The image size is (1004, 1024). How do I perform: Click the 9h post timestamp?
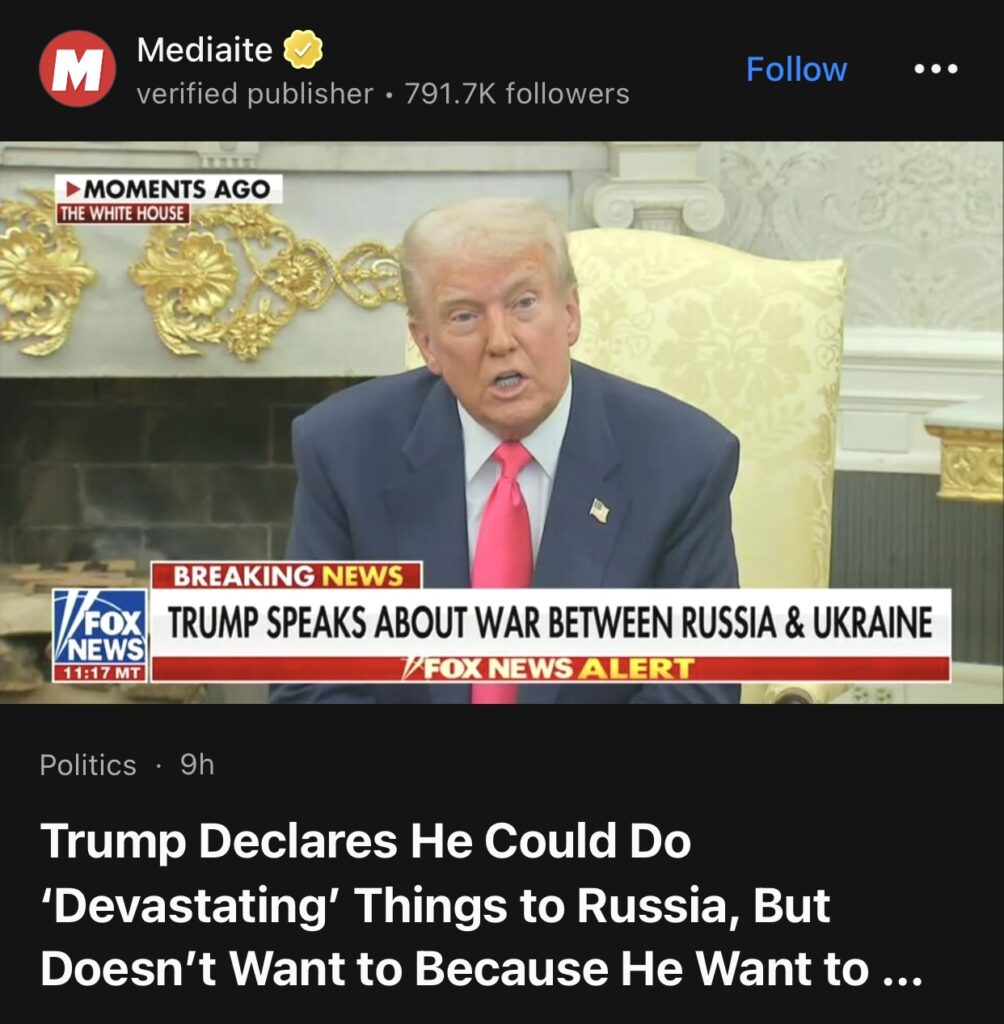197,764
